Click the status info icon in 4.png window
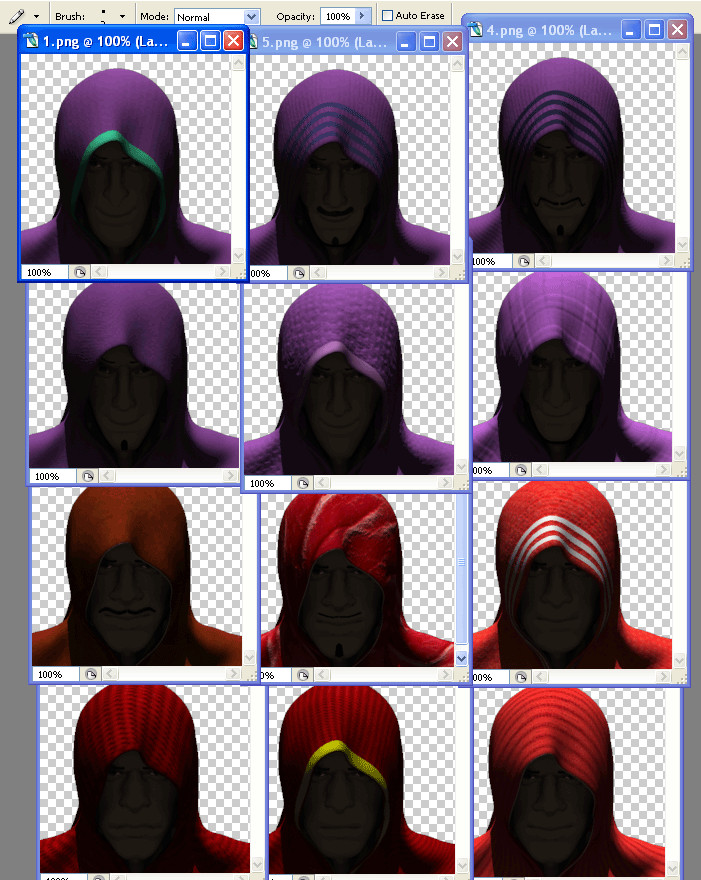 pos(524,261)
